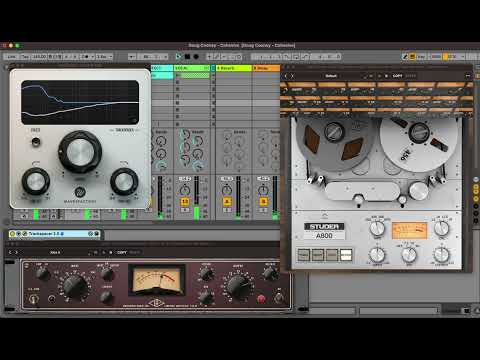Open the Studer preset name dropdown
Viewport: 480px width, 360px height.
(x=331, y=76)
